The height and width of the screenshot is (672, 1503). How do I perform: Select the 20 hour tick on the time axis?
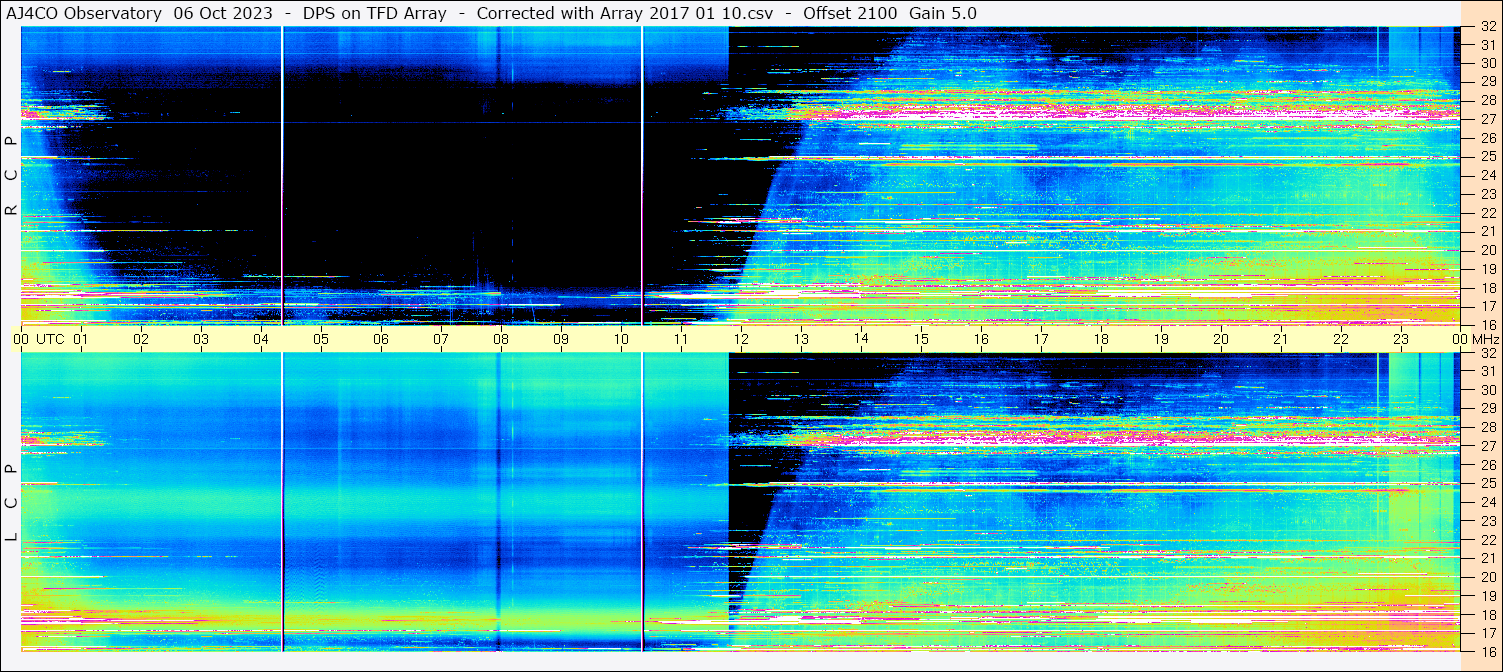tap(1221, 339)
